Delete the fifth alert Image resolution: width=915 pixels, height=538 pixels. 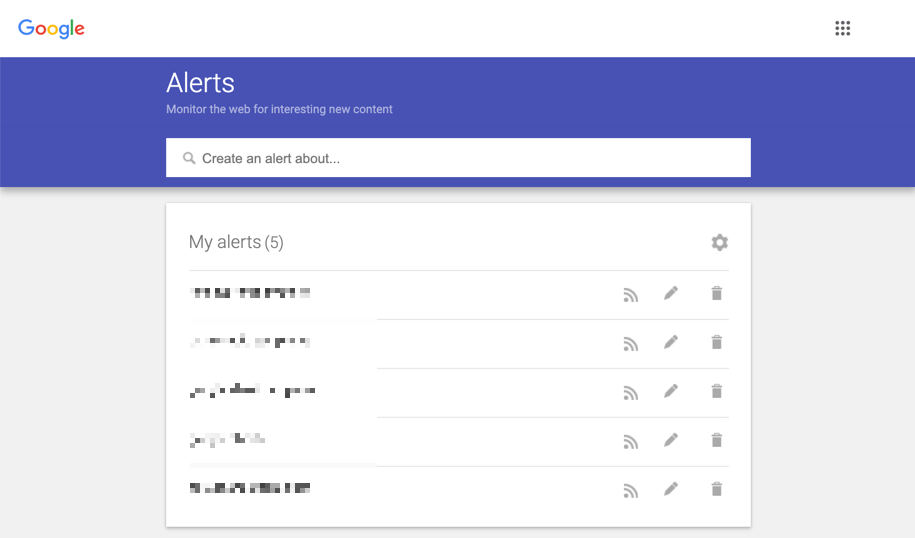coord(716,489)
